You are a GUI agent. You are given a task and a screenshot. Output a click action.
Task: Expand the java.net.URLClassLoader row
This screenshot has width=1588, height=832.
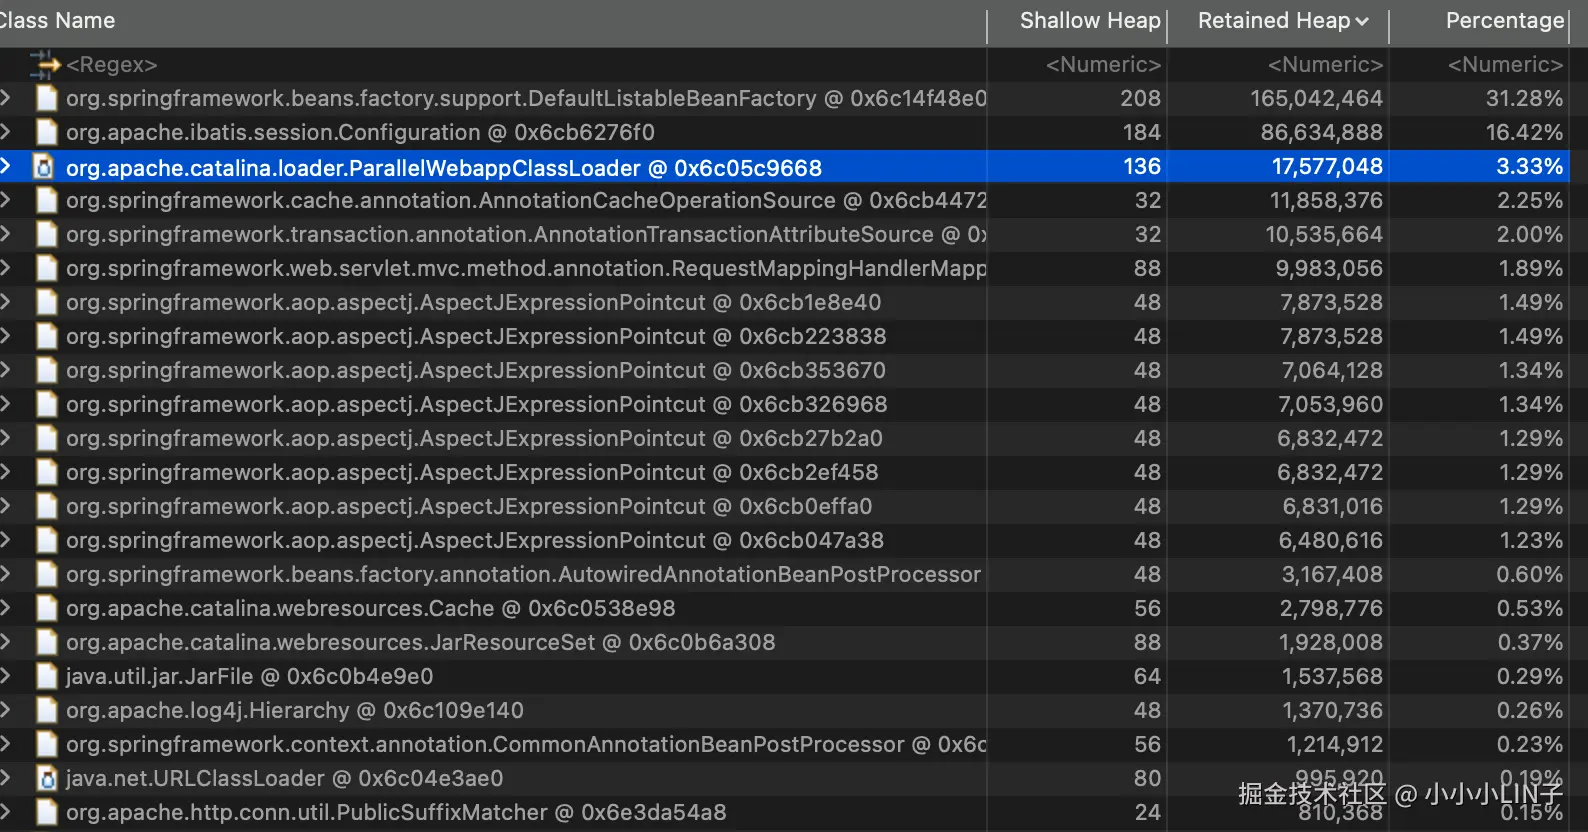coord(6,778)
